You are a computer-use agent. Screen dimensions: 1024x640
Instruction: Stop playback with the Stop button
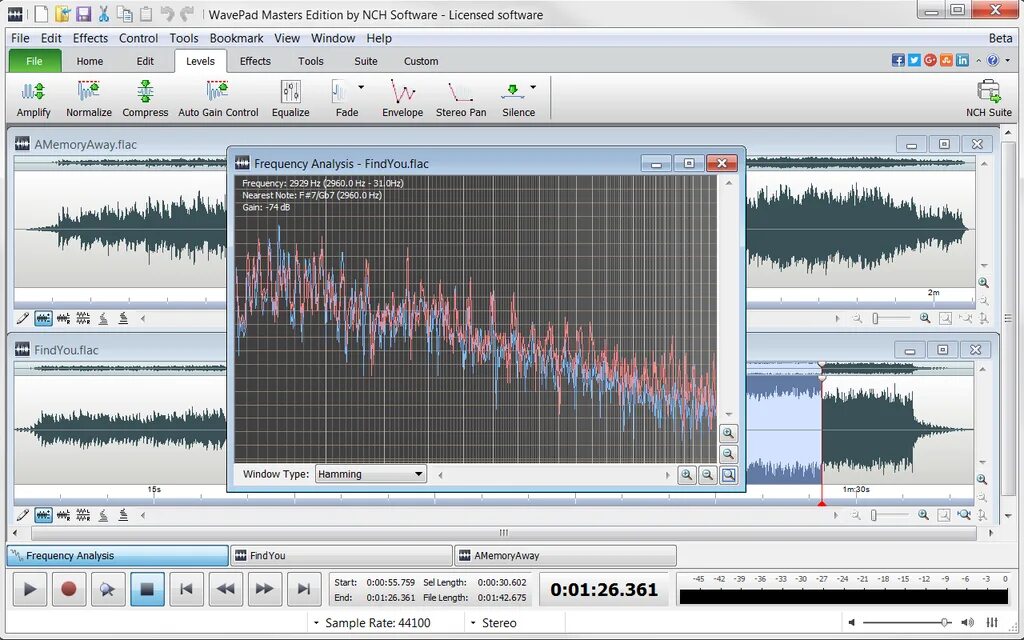[x=147, y=589]
